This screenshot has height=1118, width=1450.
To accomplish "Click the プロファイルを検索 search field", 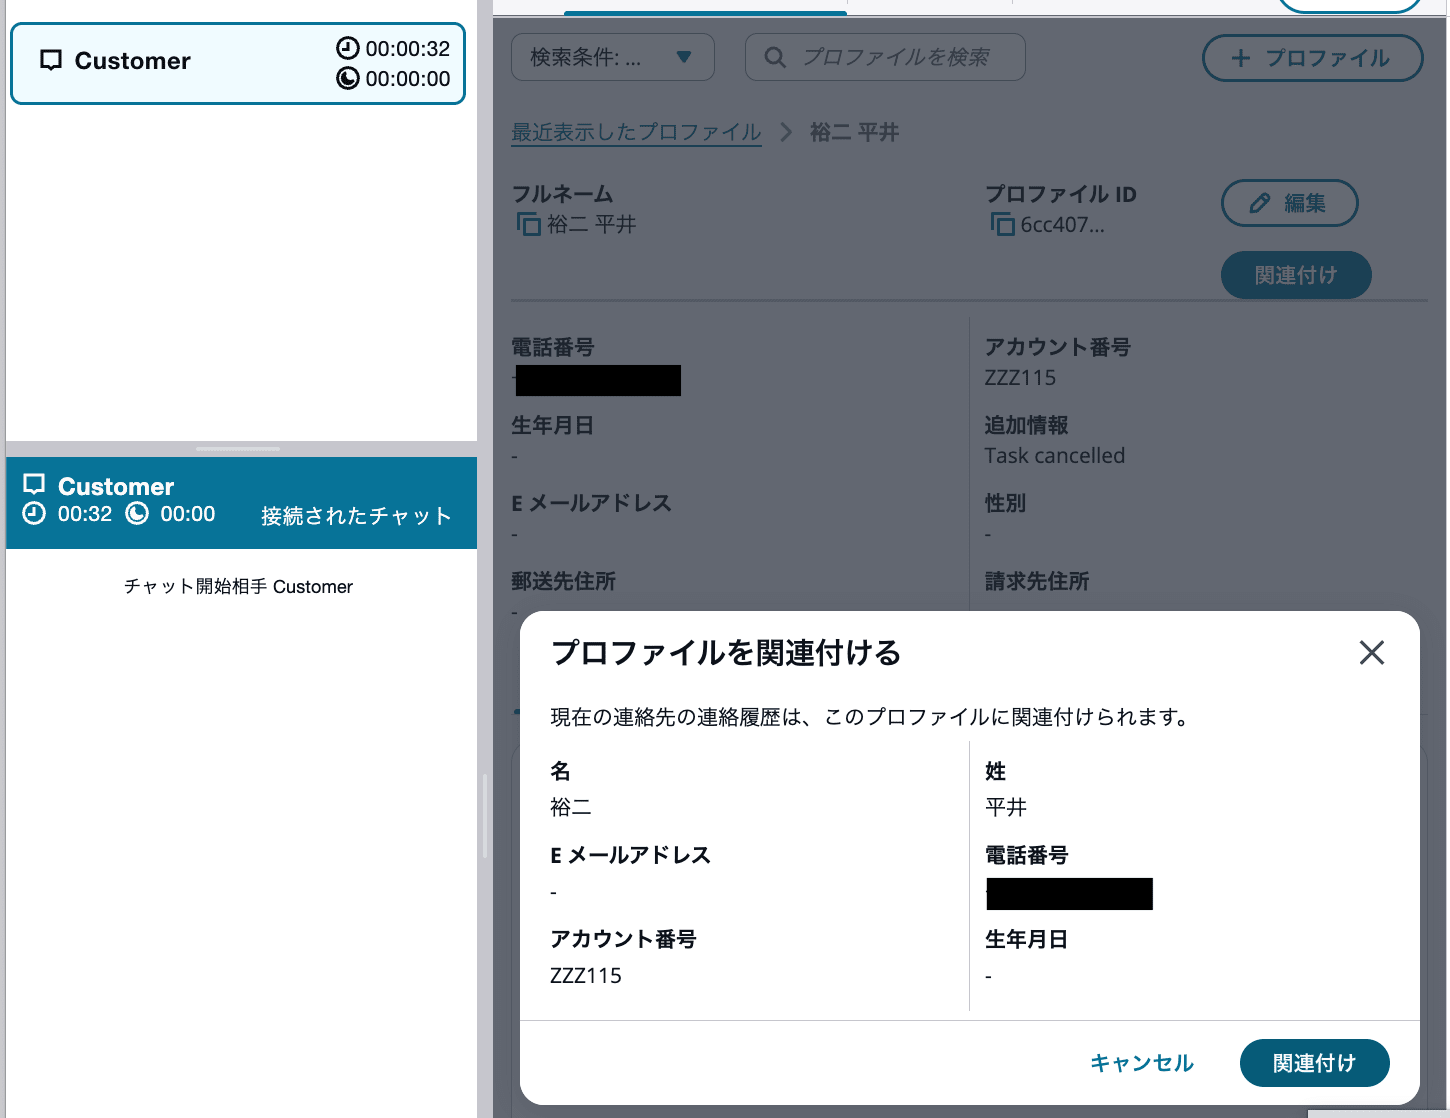I will click(x=900, y=57).
